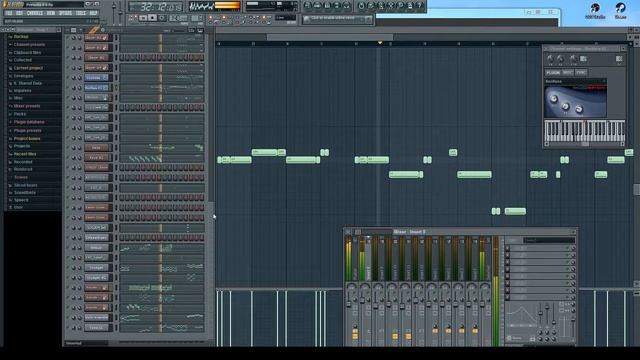Click the output oscilloscope monitor

(x=201, y=6)
